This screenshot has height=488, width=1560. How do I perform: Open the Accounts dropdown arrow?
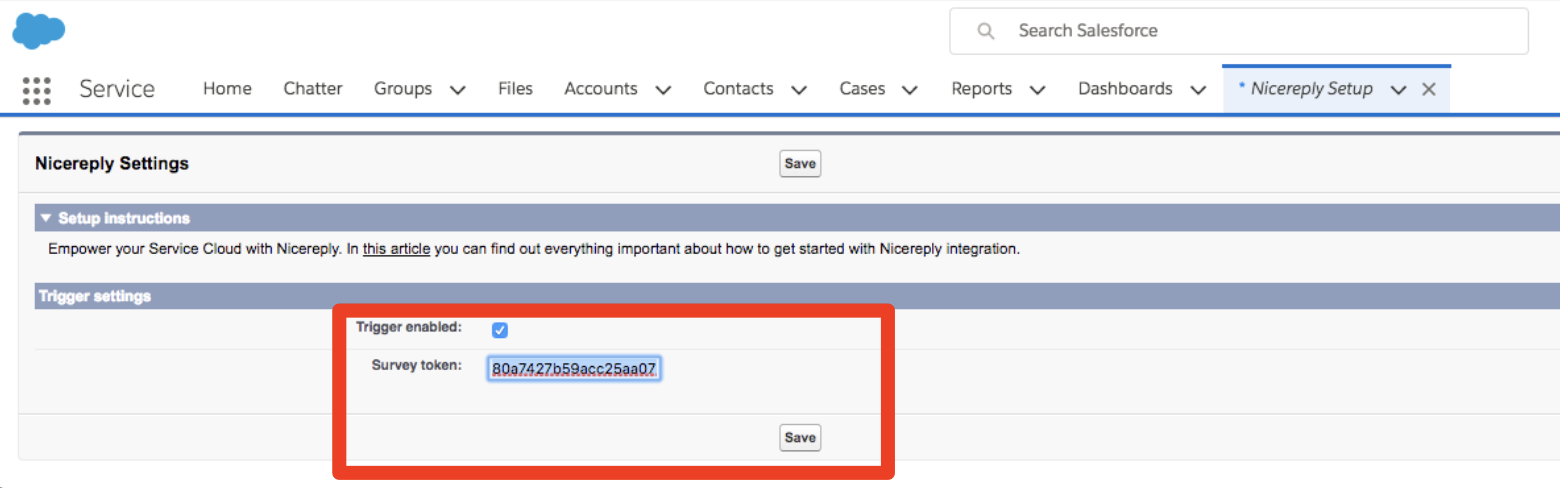click(x=663, y=90)
